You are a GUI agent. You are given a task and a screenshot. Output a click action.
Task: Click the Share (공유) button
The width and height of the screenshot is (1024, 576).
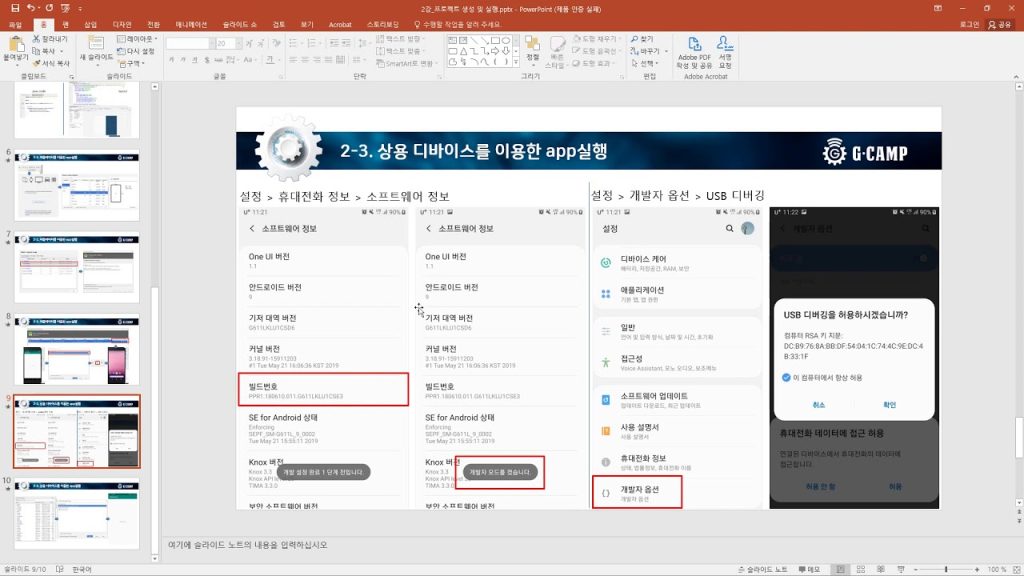click(998, 23)
